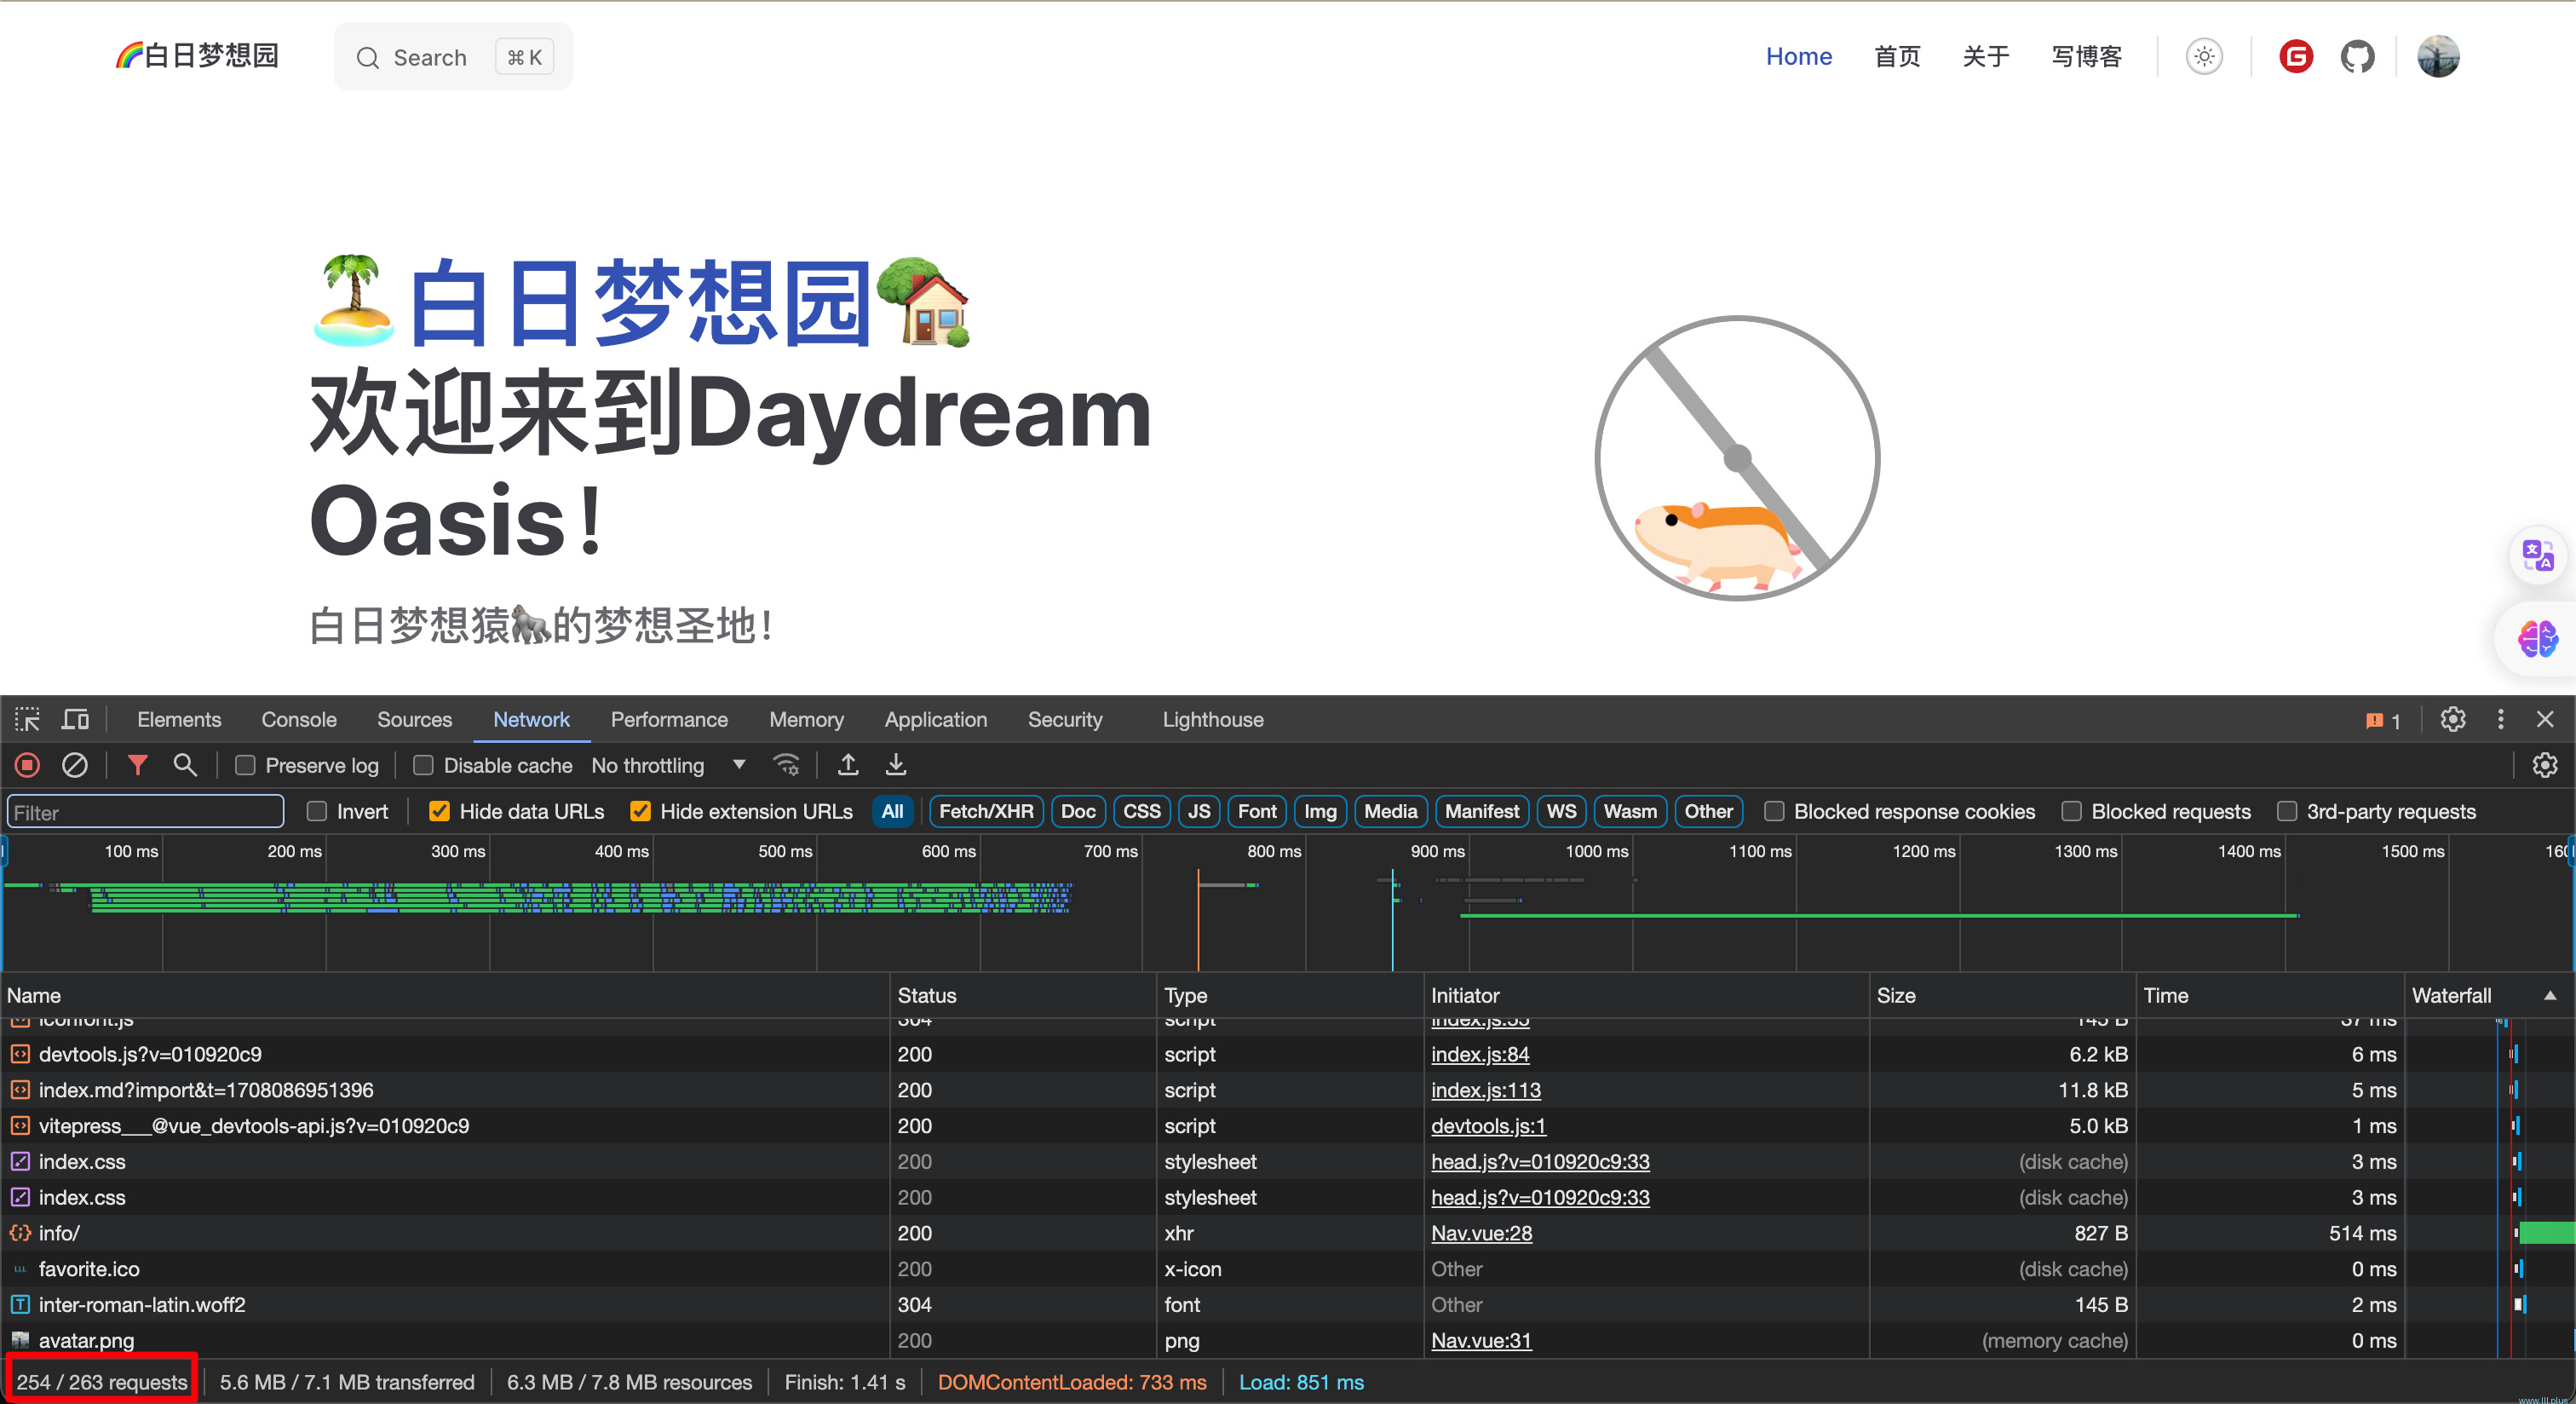Click the 首页 nav link
Viewport: 2576px width, 1404px height.
pyautogui.click(x=1897, y=57)
